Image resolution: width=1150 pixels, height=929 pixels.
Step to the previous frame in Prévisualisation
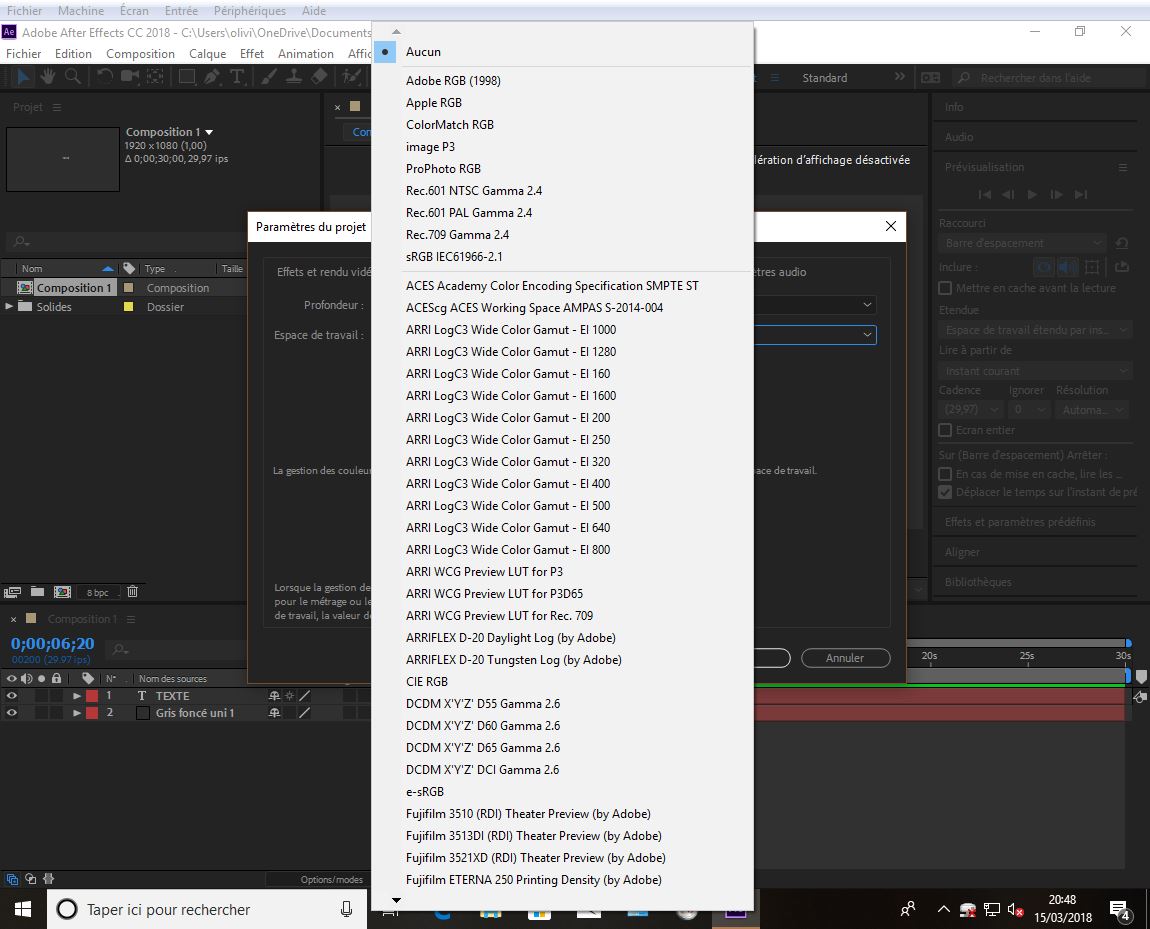coord(1008,194)
